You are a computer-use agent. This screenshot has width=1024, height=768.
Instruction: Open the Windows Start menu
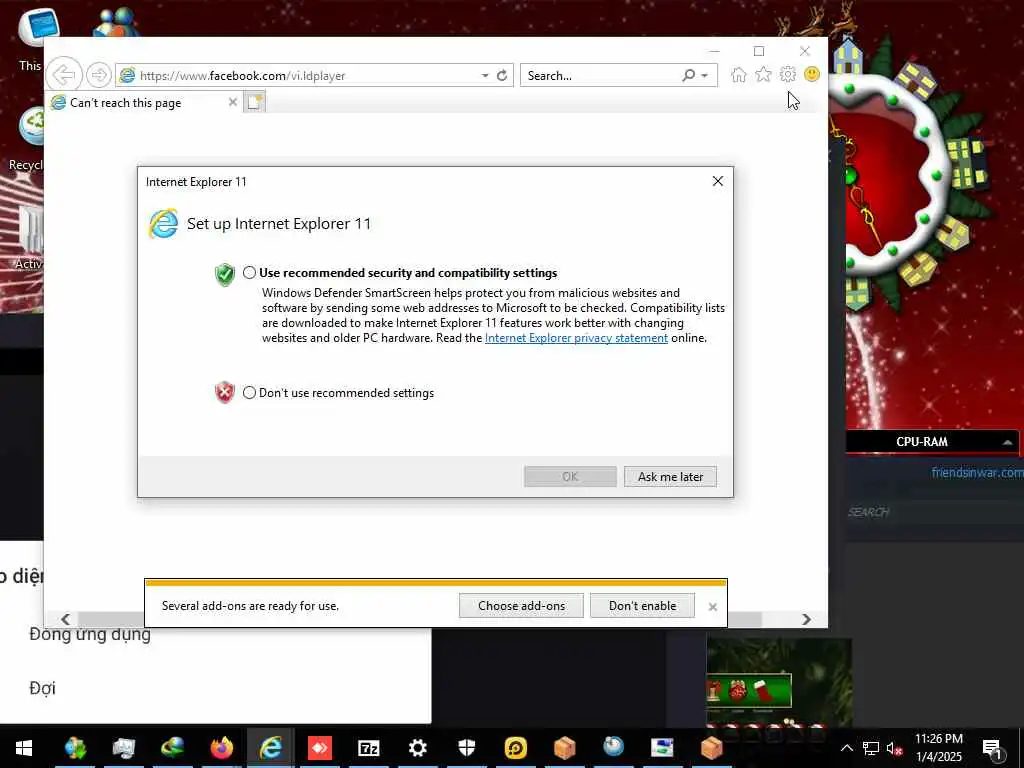point(24,748)
